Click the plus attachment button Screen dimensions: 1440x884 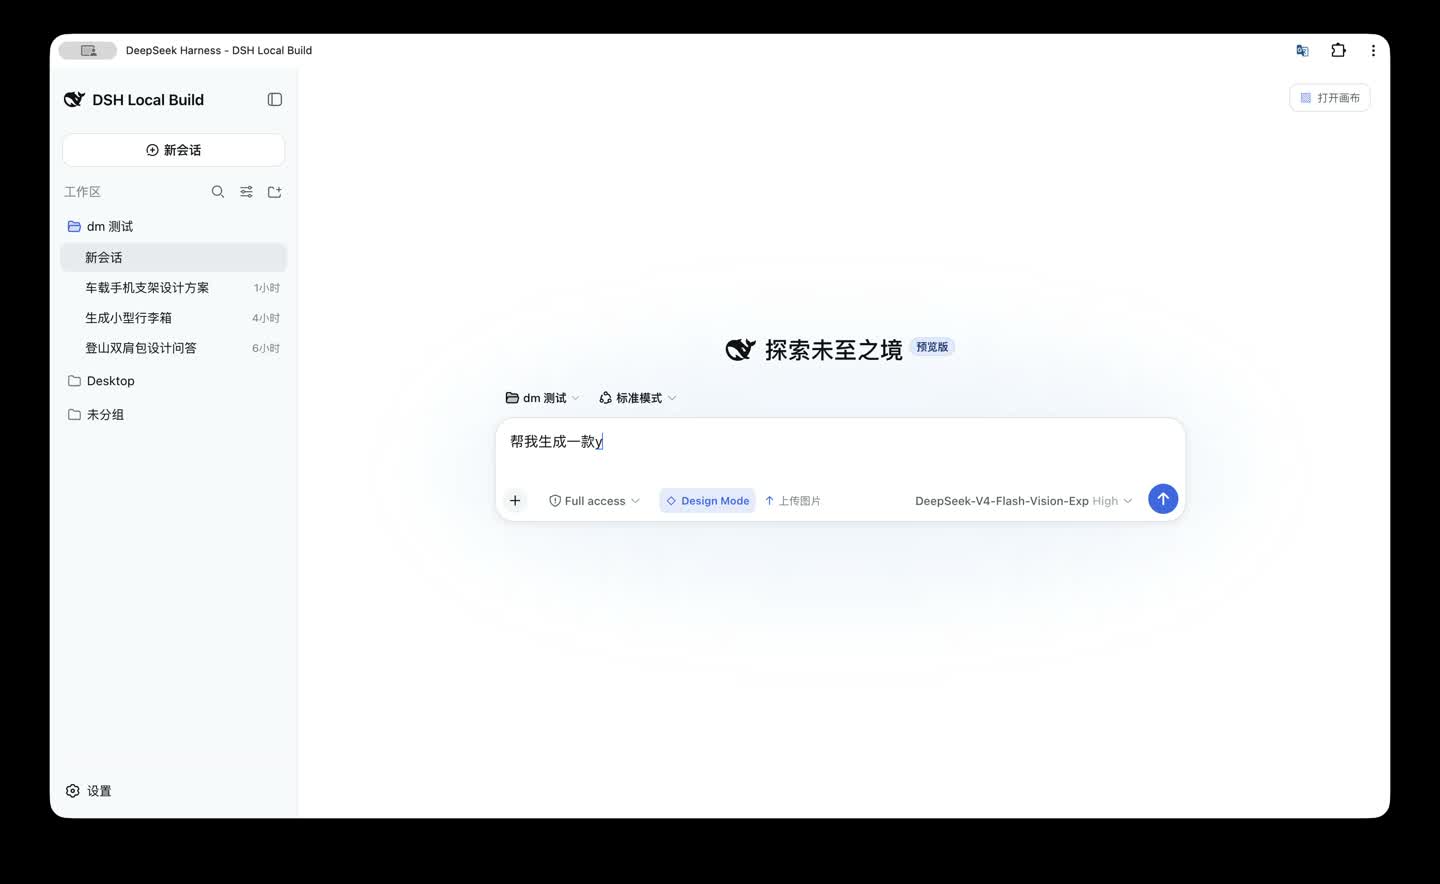point(515,500)
